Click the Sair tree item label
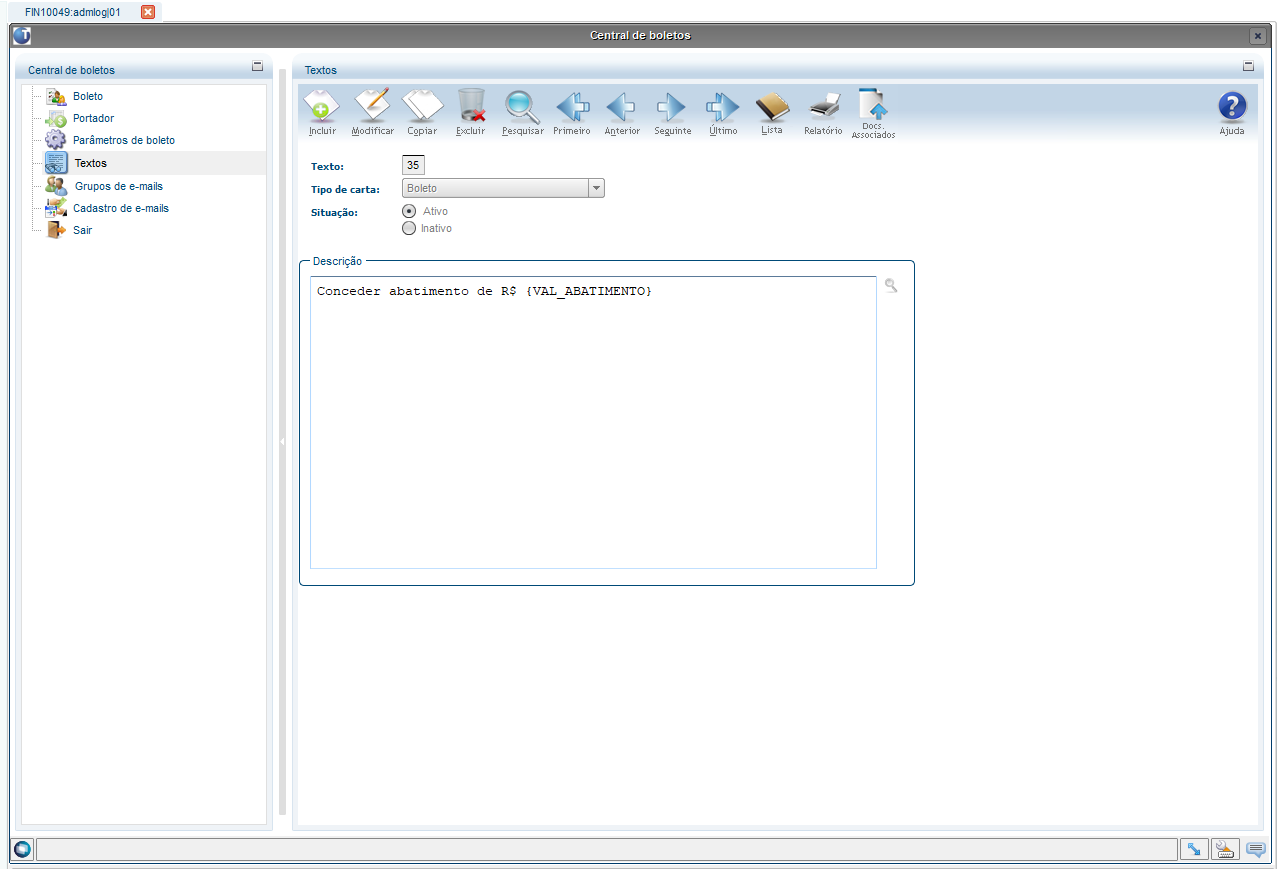 [83, 230]
